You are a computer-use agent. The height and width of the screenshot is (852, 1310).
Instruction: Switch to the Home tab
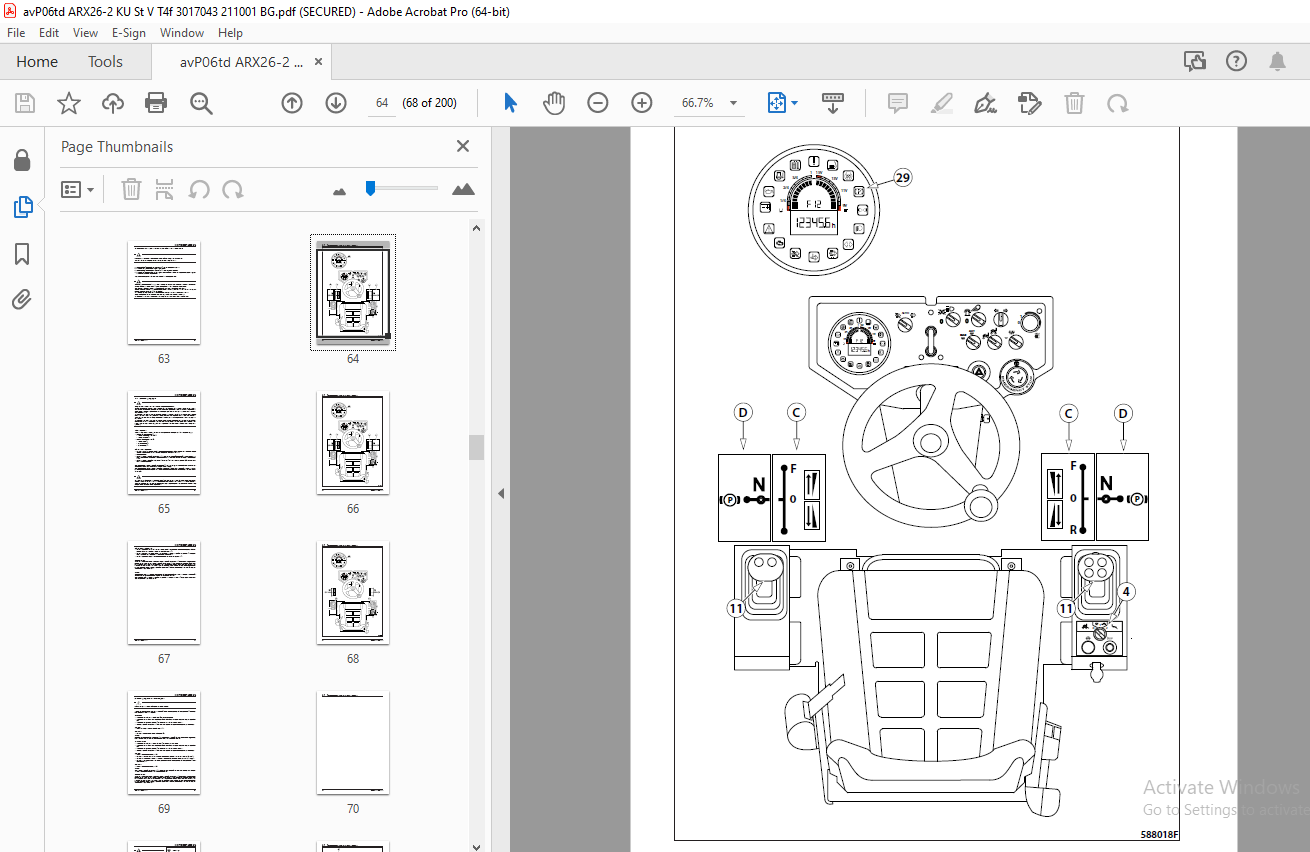click(x=37, y=62)
